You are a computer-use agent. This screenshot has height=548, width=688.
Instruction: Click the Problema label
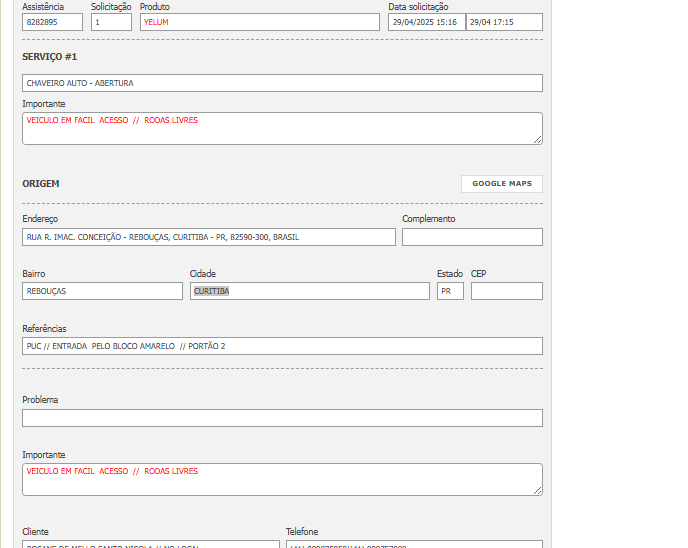tap(40, 400)
